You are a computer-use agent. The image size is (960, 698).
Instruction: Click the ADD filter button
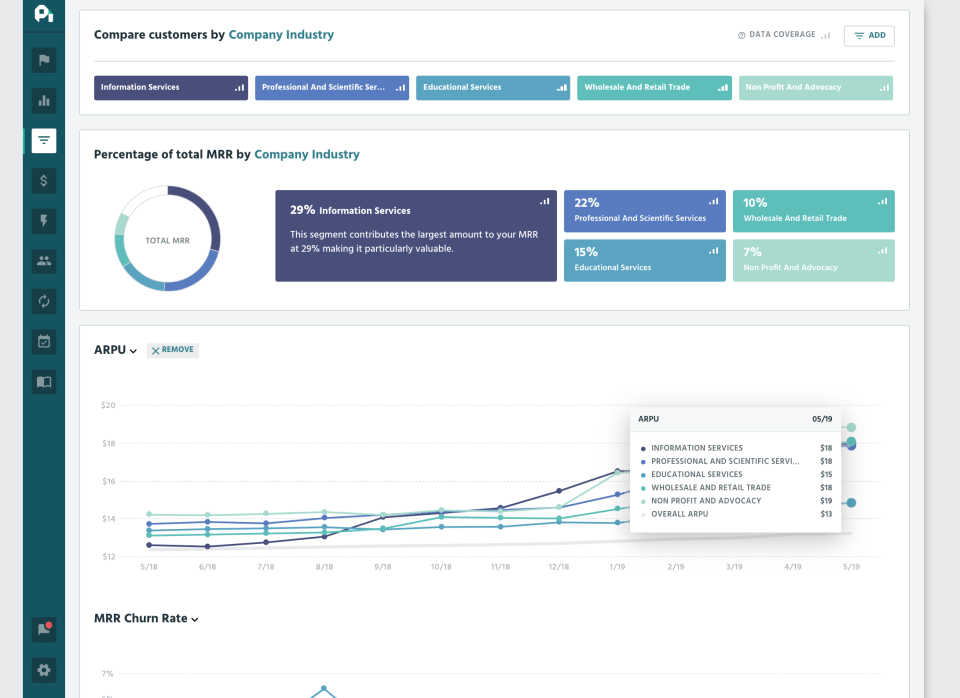point(869,36)
